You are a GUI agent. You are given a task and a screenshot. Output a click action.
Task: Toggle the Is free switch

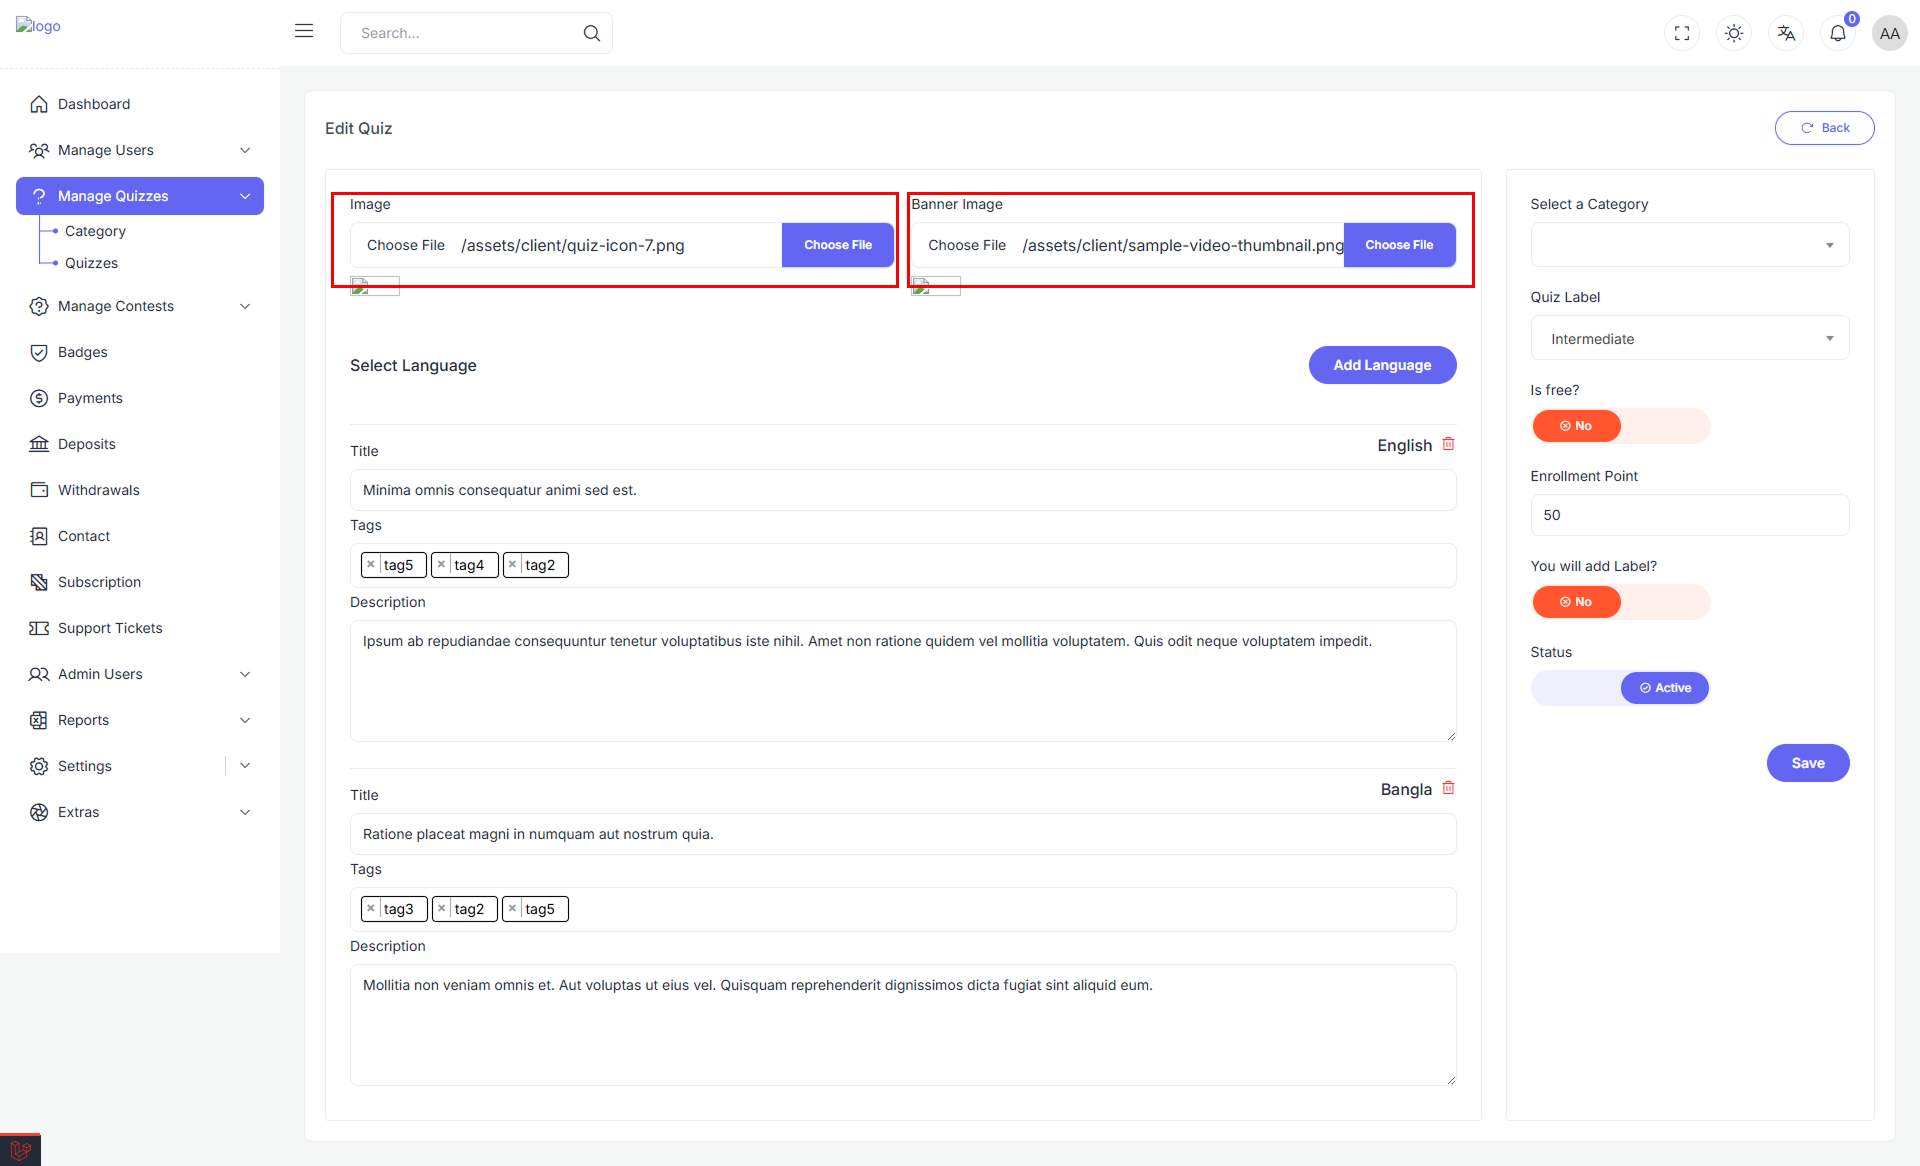pos(1620,426)
